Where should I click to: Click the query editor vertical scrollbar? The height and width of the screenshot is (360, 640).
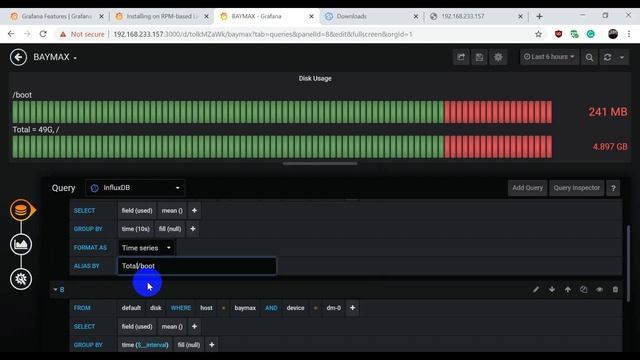[628, 263]
